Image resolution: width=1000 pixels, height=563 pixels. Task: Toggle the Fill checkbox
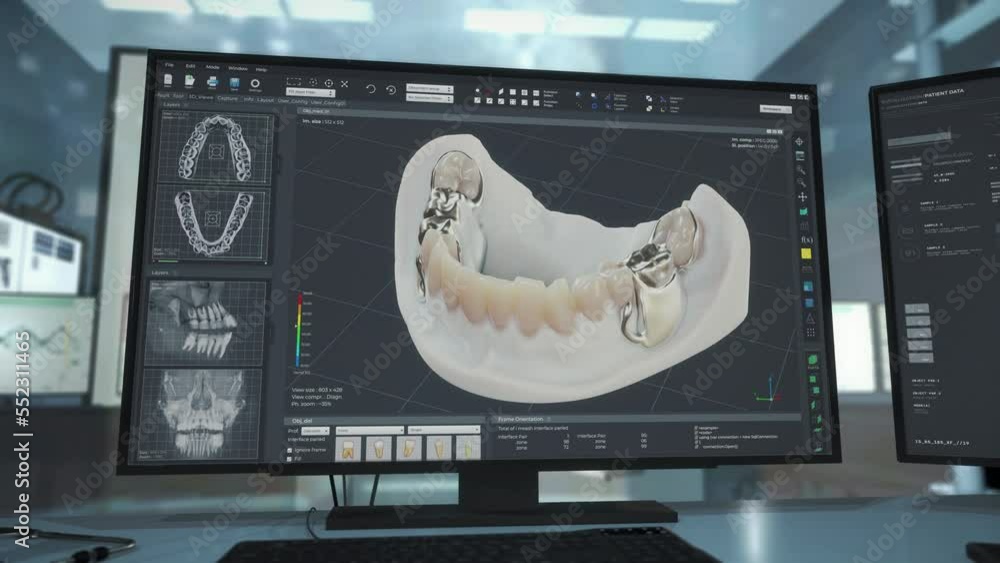point(290,458)
